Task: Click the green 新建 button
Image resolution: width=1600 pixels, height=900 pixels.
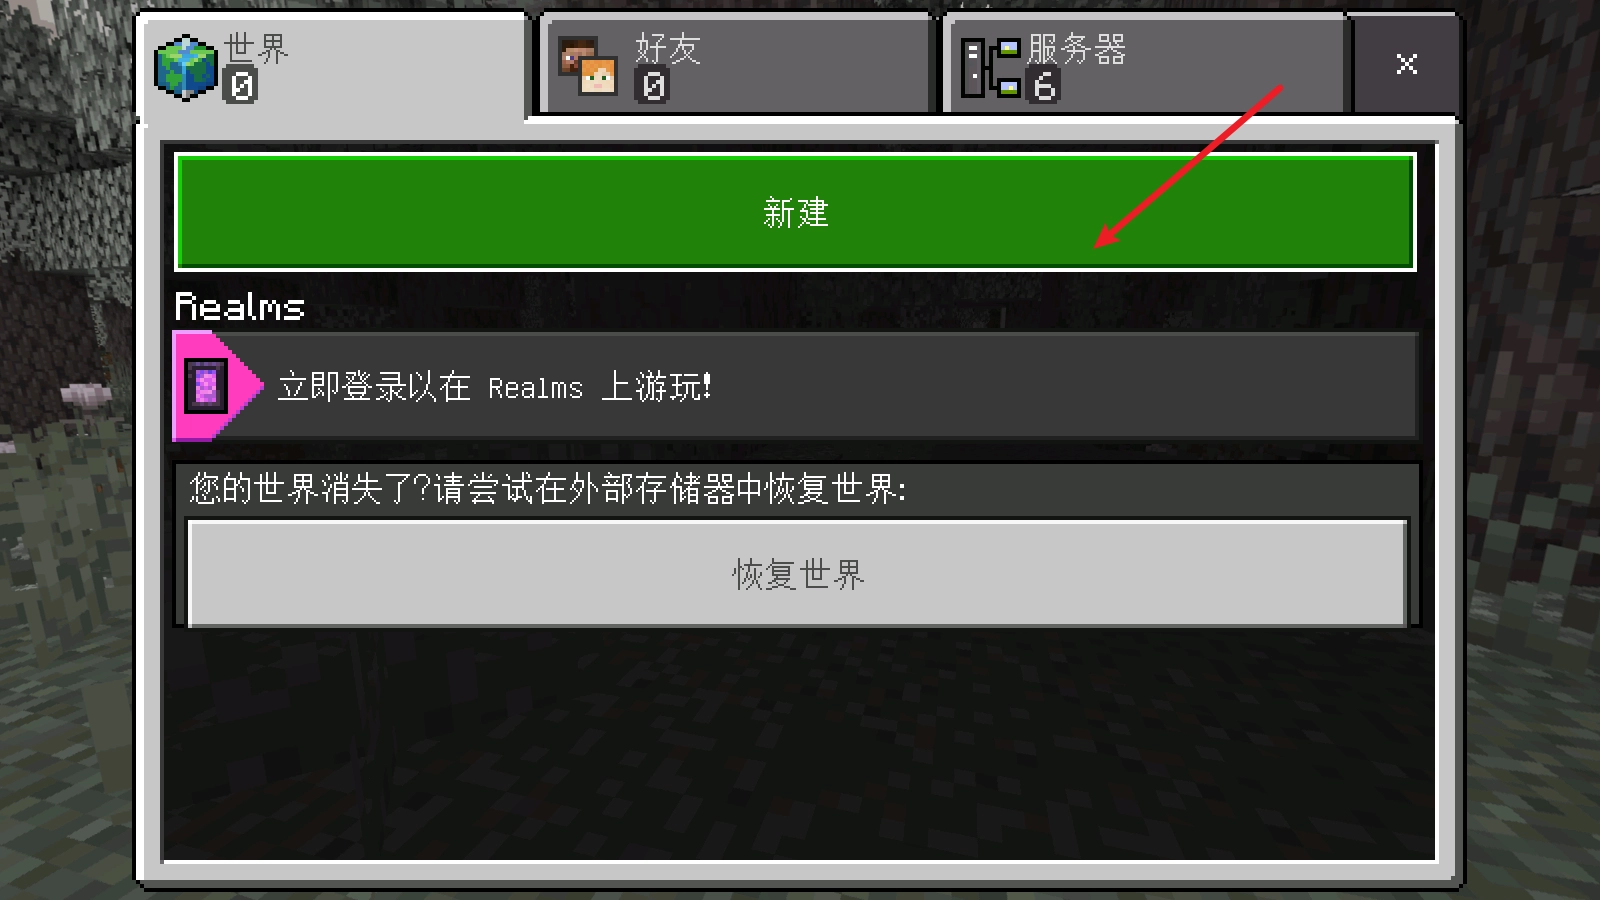Action: 795,212
